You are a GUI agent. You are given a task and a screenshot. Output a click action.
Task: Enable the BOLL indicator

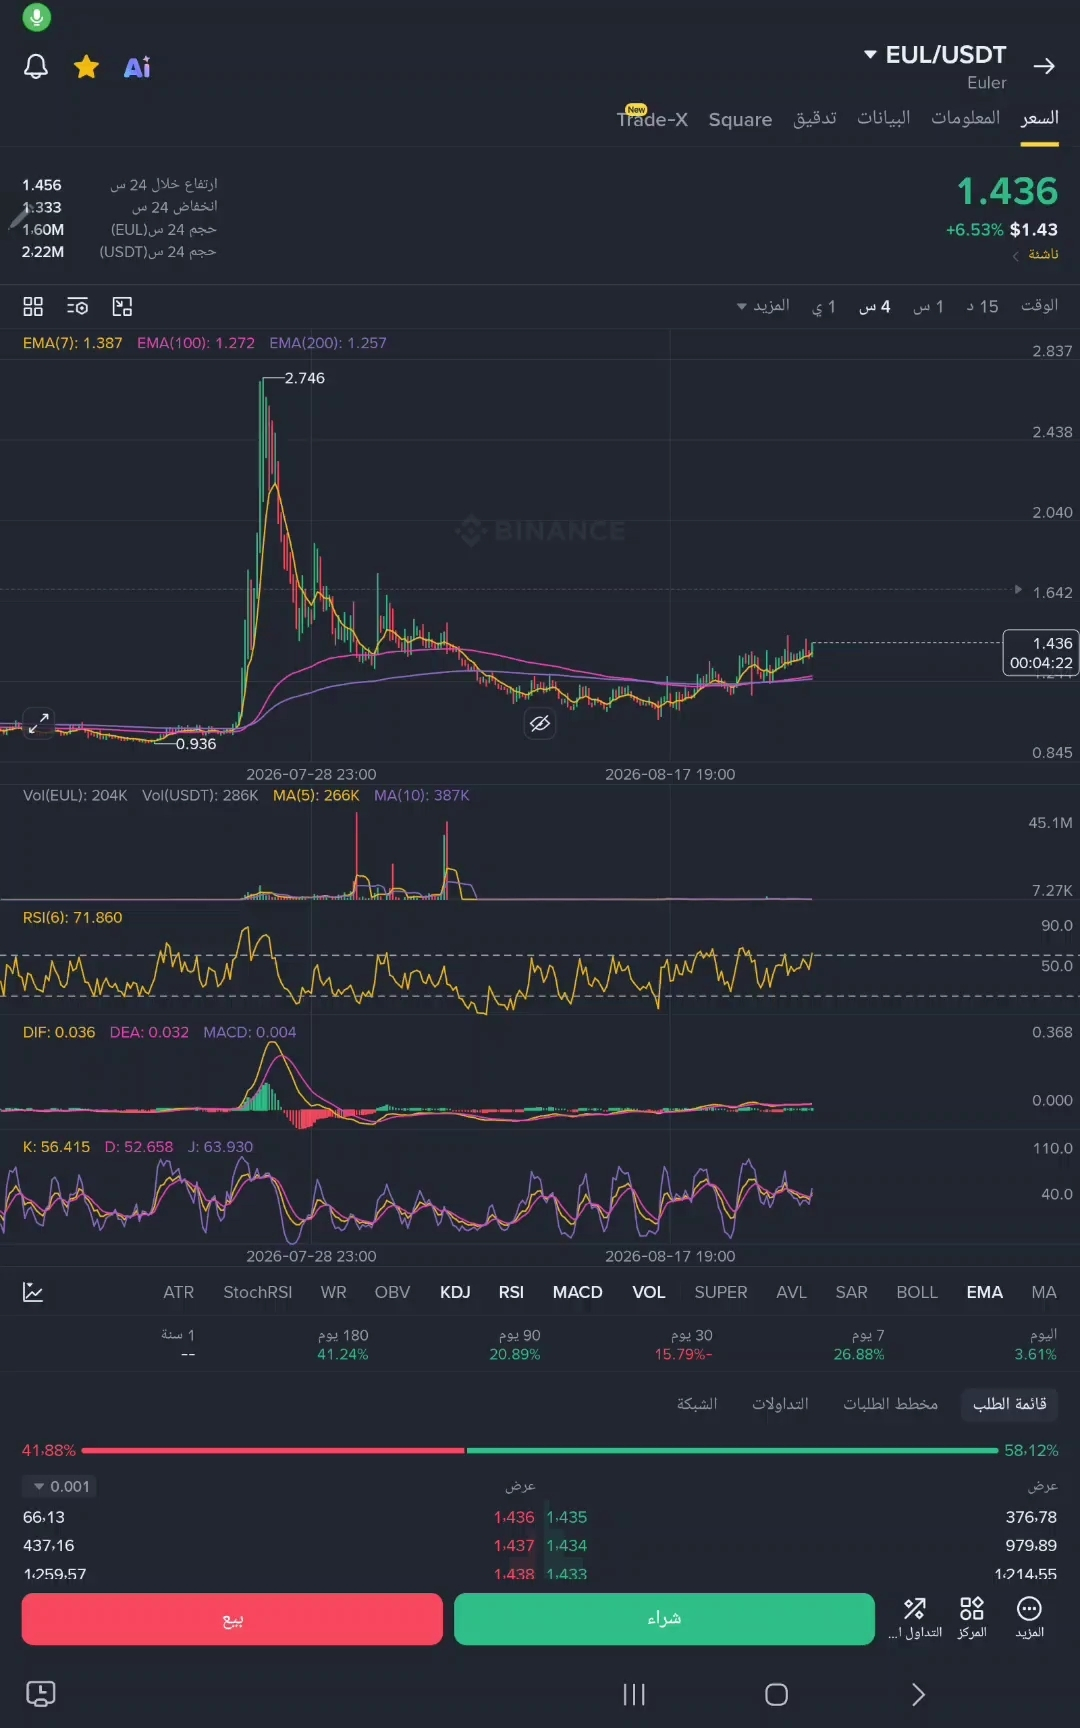(x=917, y=1292)
